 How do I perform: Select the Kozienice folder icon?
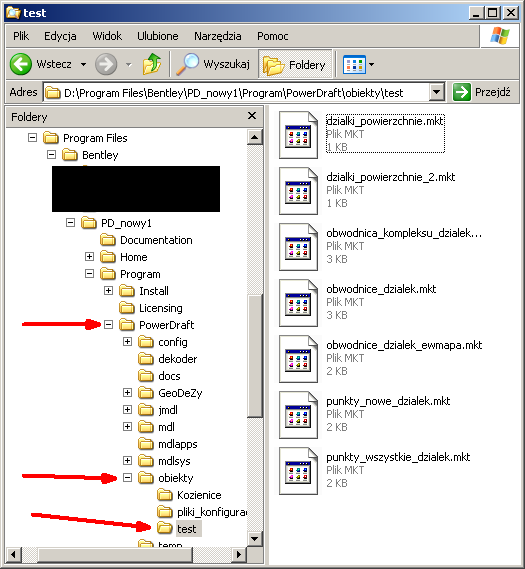[x=165, y=495]
